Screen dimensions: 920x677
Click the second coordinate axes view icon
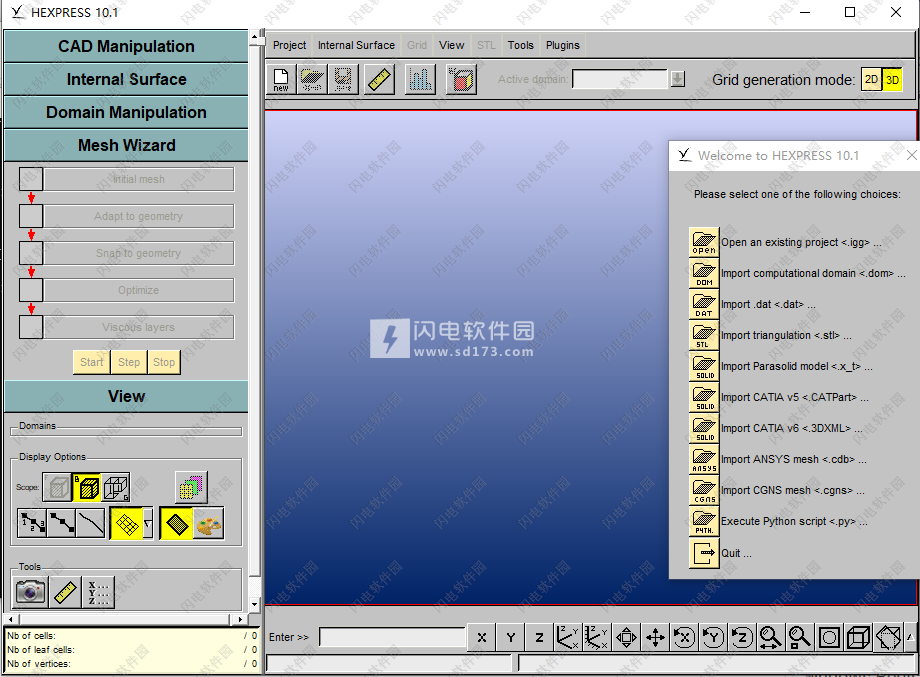point(596,637)
